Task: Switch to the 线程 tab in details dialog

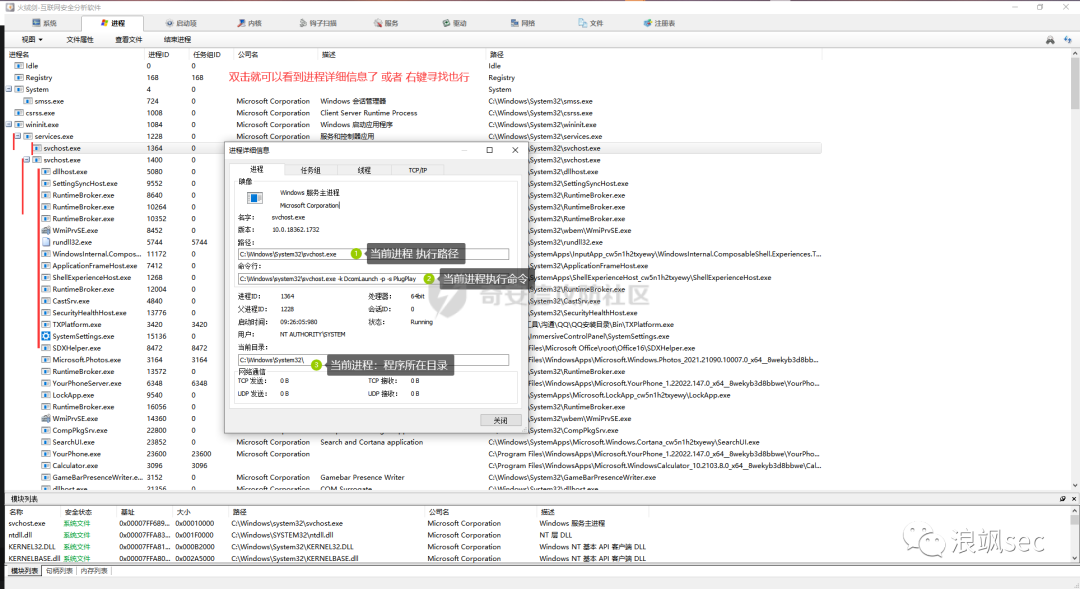Action: [364, 169]
